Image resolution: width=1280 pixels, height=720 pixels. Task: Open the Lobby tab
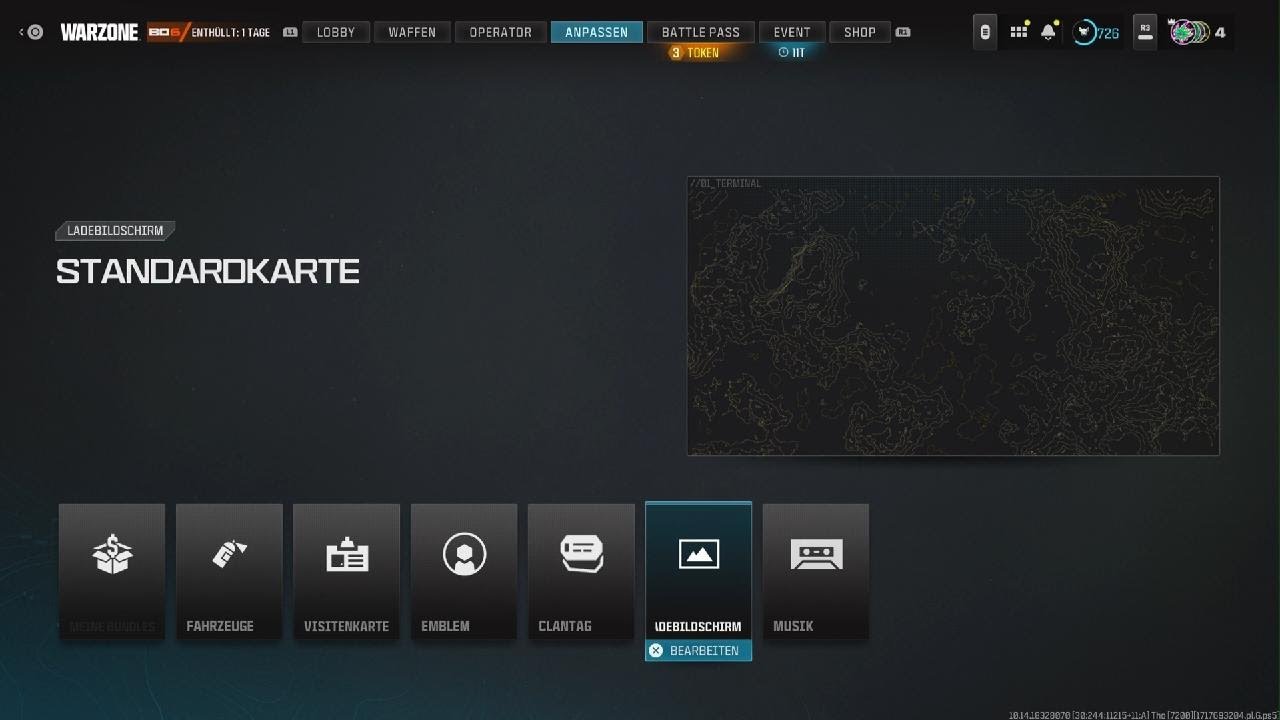pyautogui.click(x=336, y=32)
